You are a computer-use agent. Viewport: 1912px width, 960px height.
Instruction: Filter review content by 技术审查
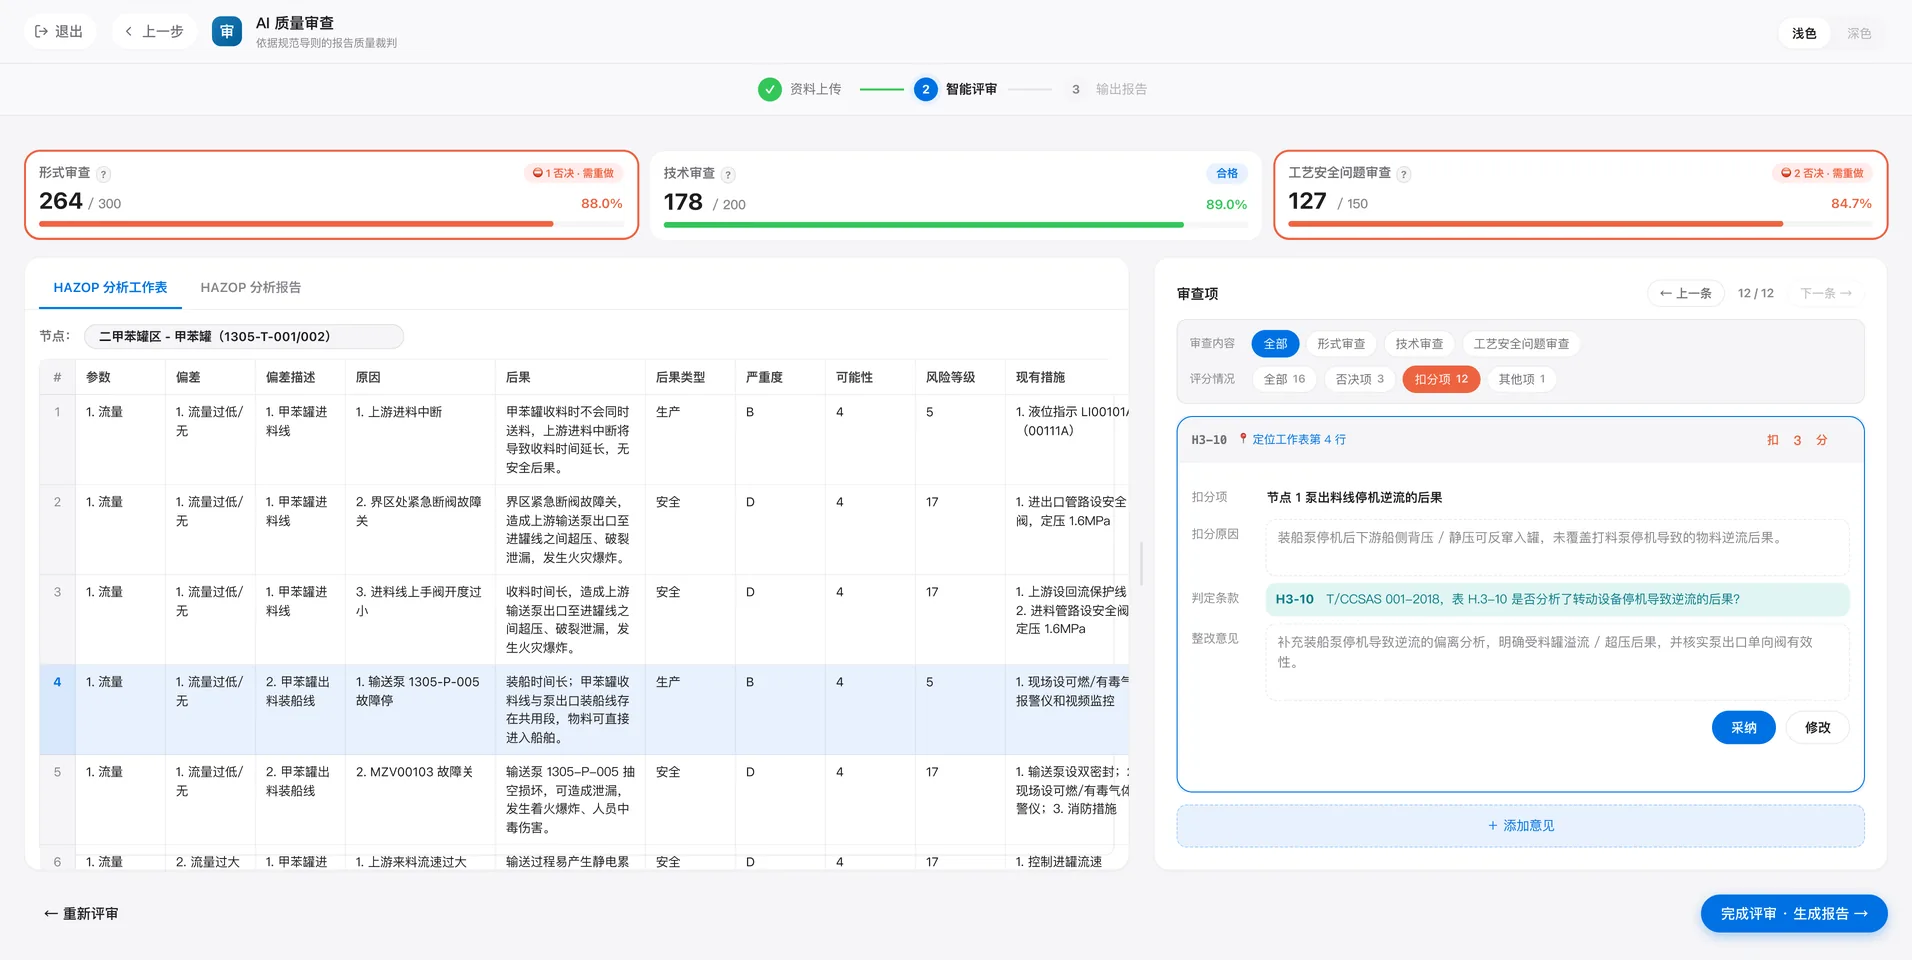(1419, 344)
